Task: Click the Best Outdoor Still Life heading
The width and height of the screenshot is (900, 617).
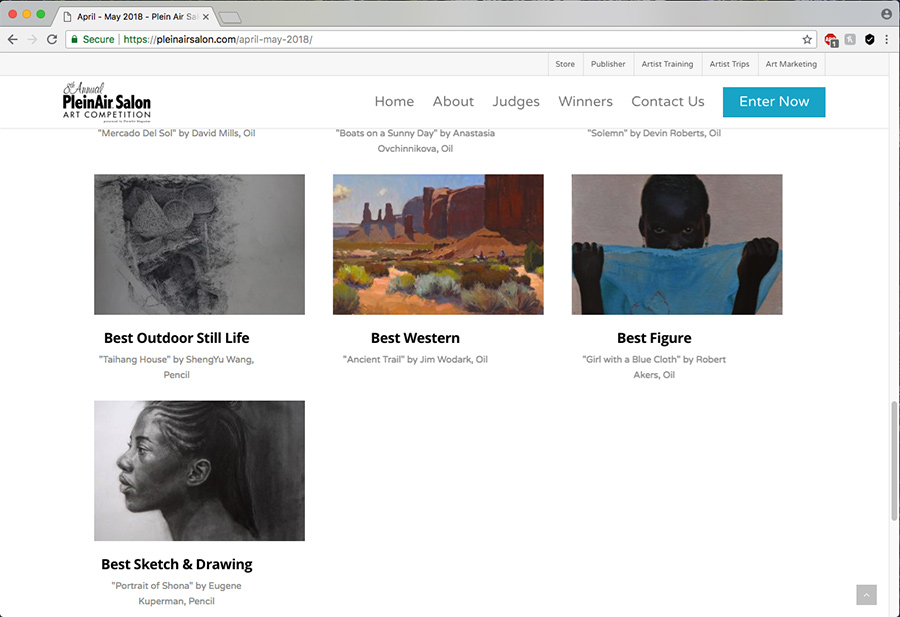Action: point(176,338)
